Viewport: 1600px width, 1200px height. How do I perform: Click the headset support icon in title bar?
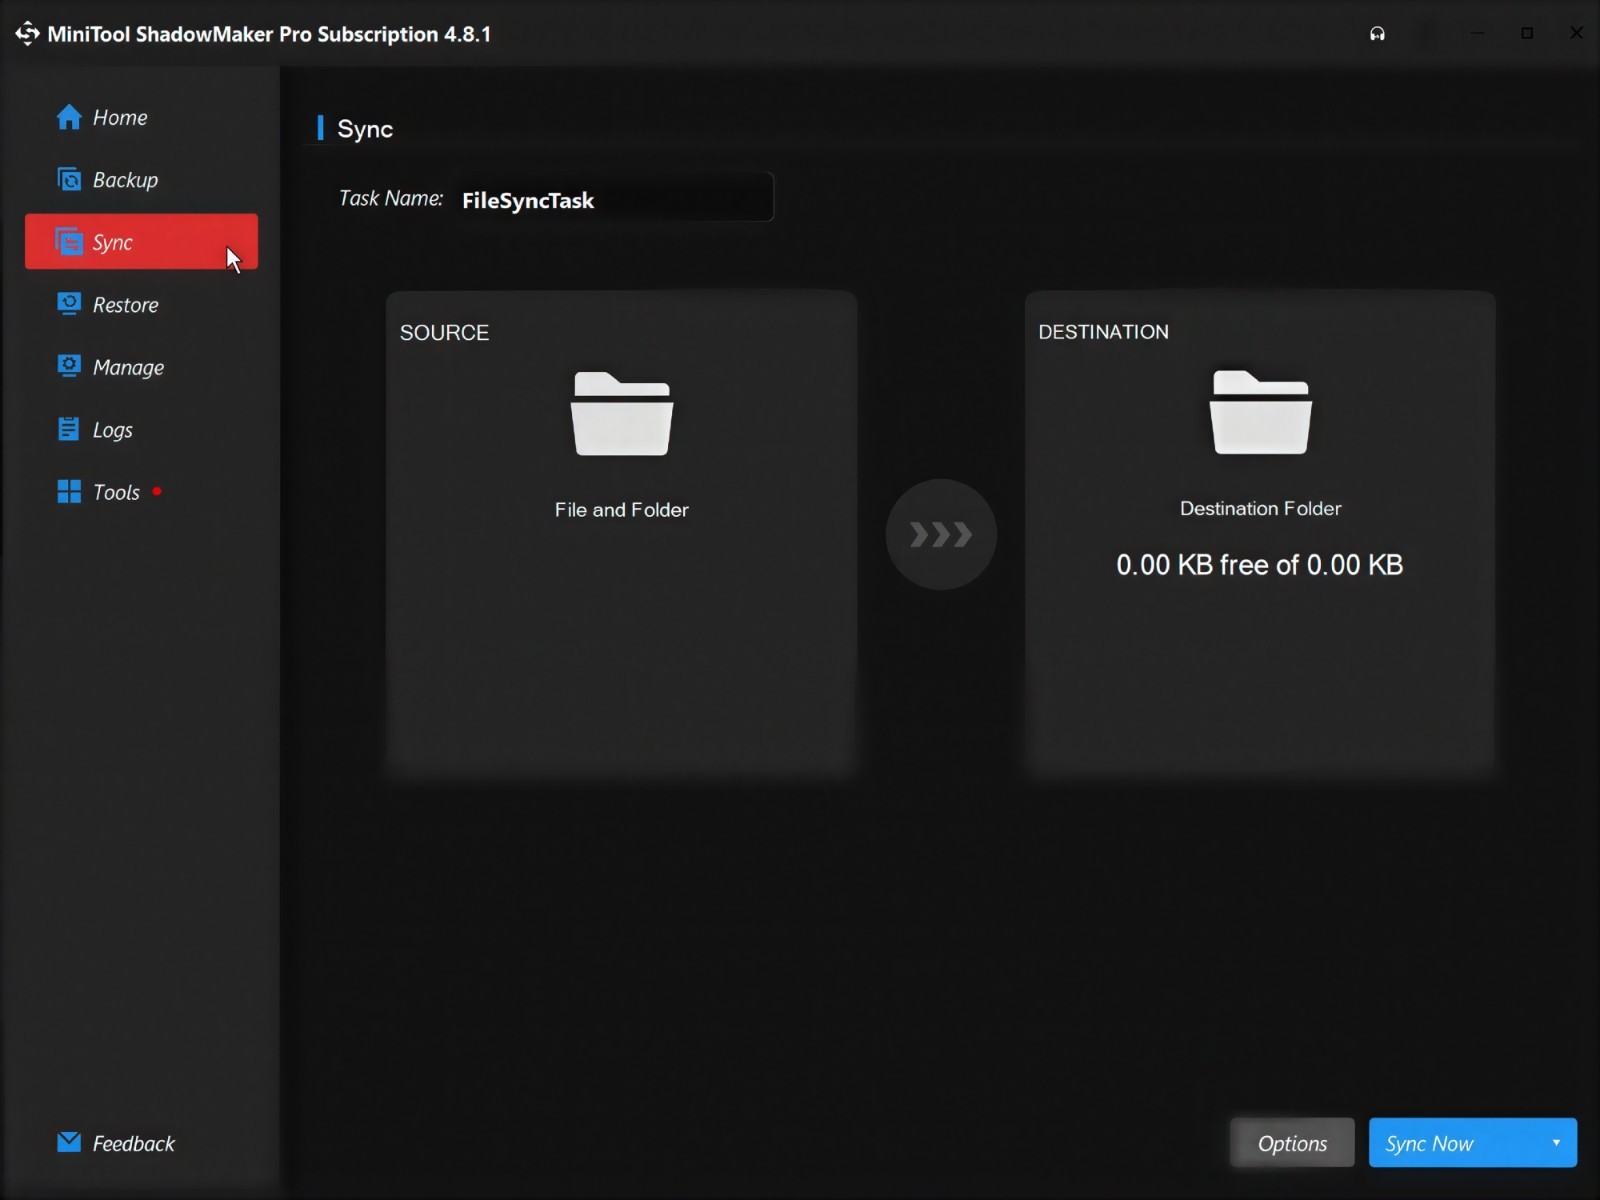point(1377,34)
